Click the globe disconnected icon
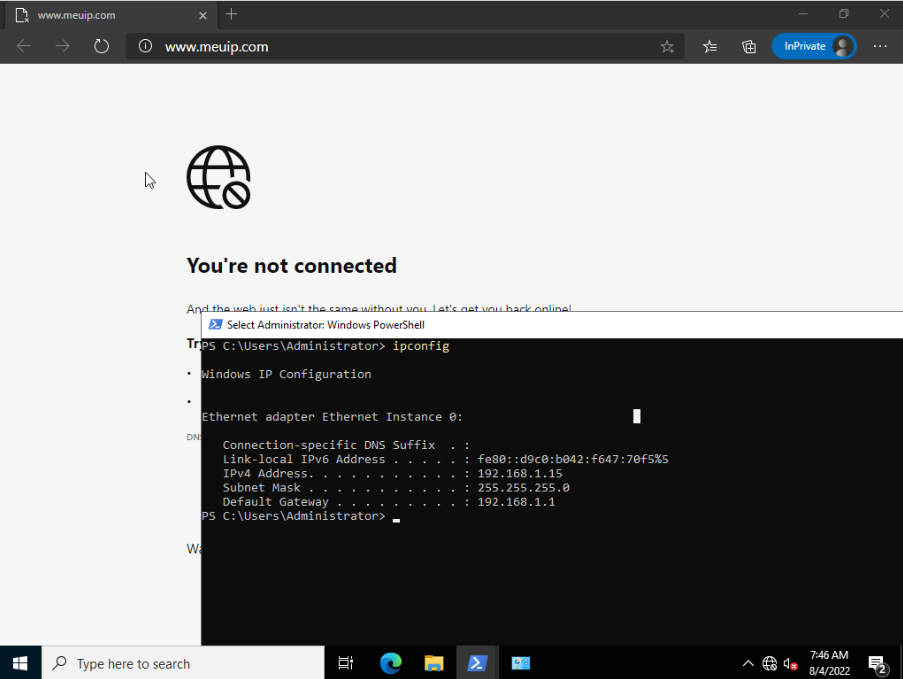 218,177
